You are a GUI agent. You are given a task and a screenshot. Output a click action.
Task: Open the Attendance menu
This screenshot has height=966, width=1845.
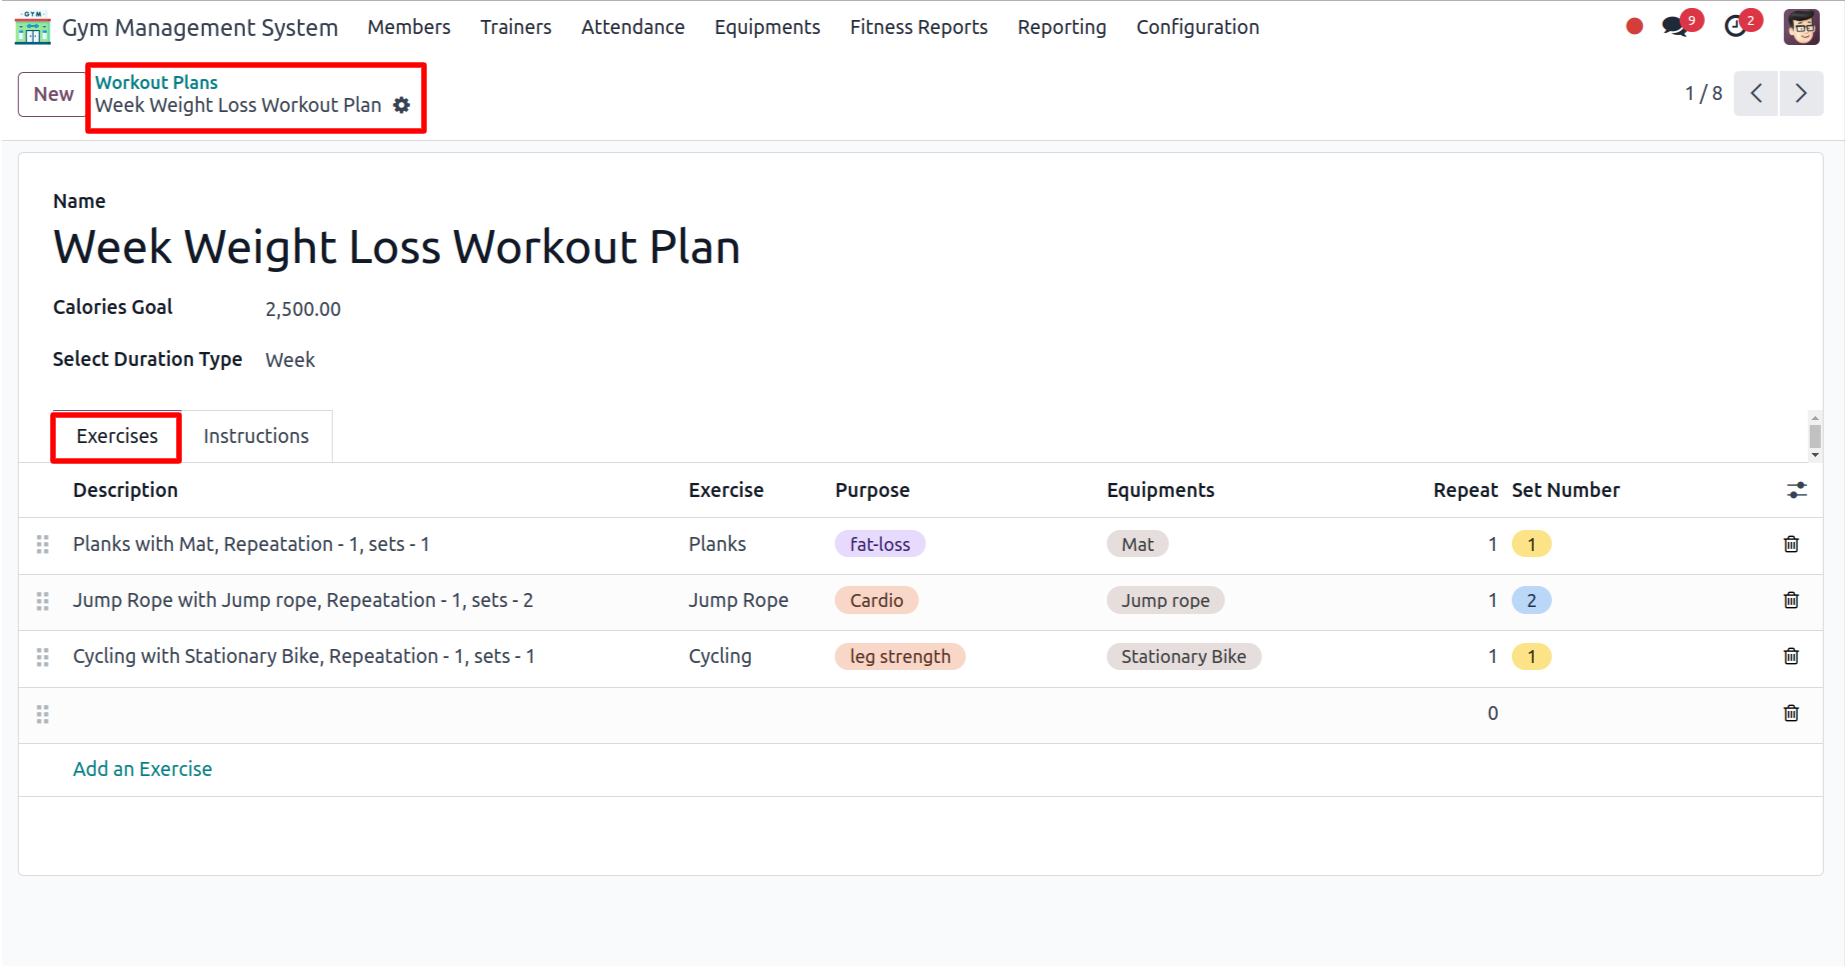tap(633, 27)
